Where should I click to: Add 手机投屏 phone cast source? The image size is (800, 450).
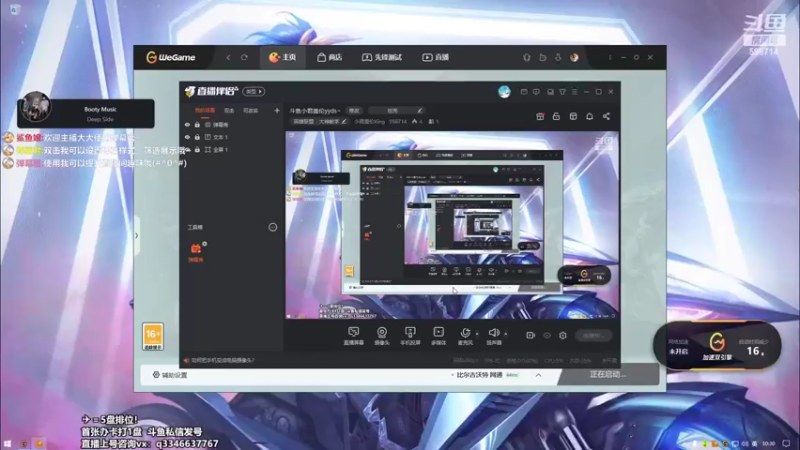tap(410, 336)
